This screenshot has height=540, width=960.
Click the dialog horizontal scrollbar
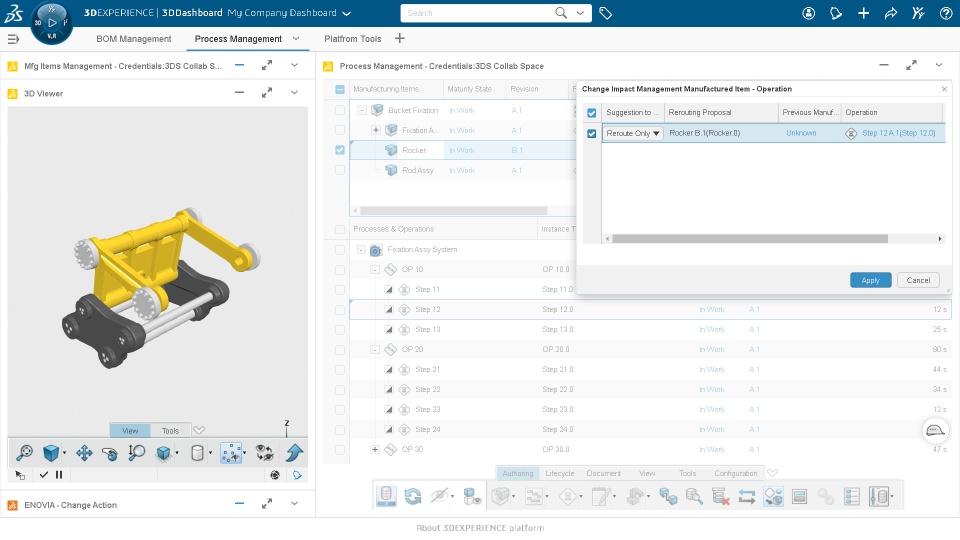(x=750, y=239)
